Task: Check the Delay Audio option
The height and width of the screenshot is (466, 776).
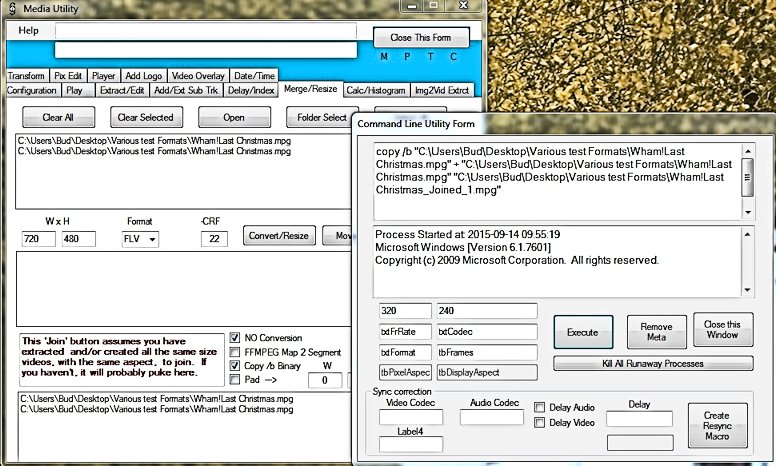Action: (x=540, y=408)
